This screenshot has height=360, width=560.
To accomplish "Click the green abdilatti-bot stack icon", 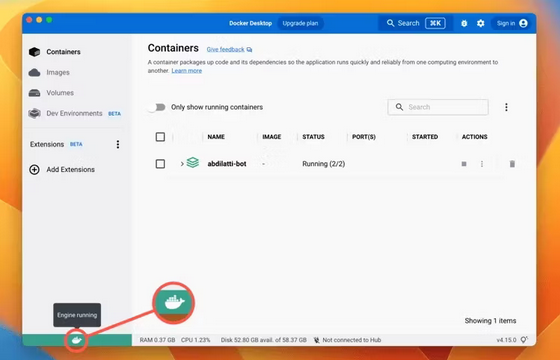I will pyautogui.click(x=193, y=163).
